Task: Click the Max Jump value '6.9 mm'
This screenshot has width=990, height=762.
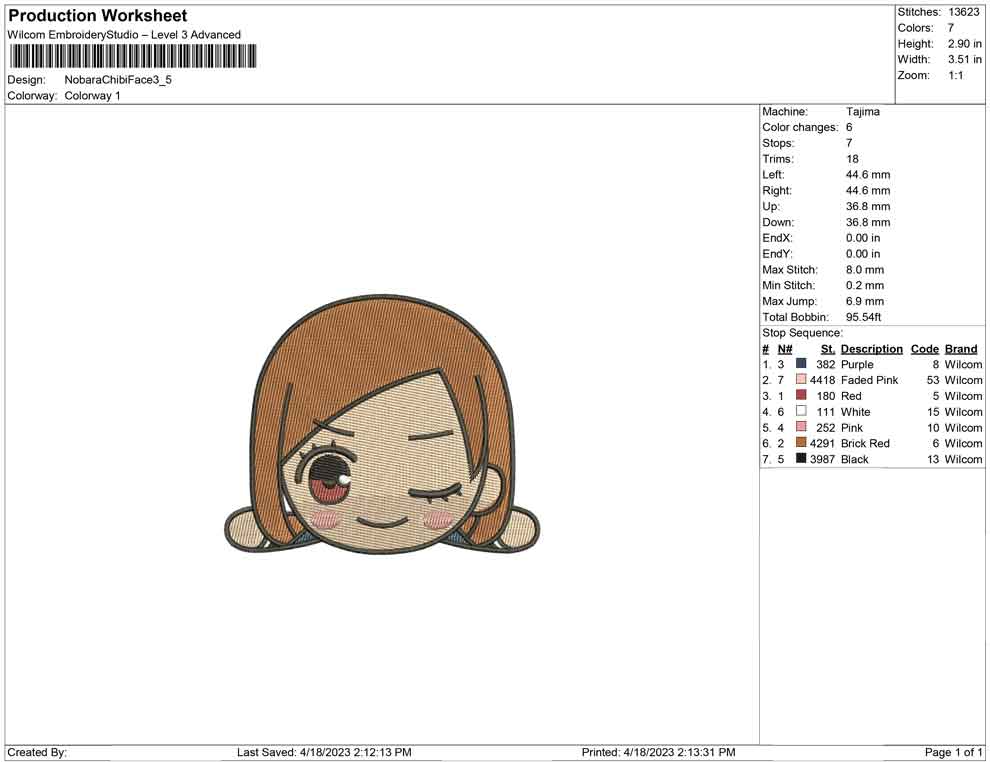Action: 865,301
